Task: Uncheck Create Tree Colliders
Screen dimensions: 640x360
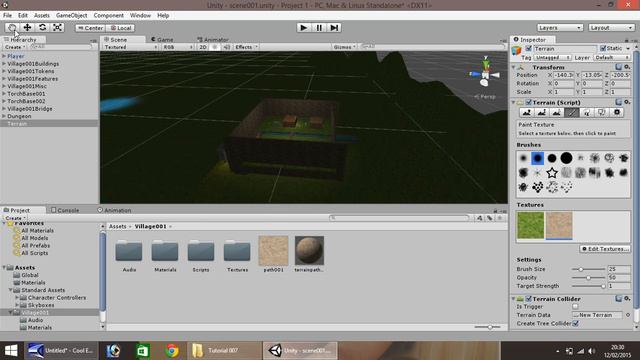Action: coord(575,323)
